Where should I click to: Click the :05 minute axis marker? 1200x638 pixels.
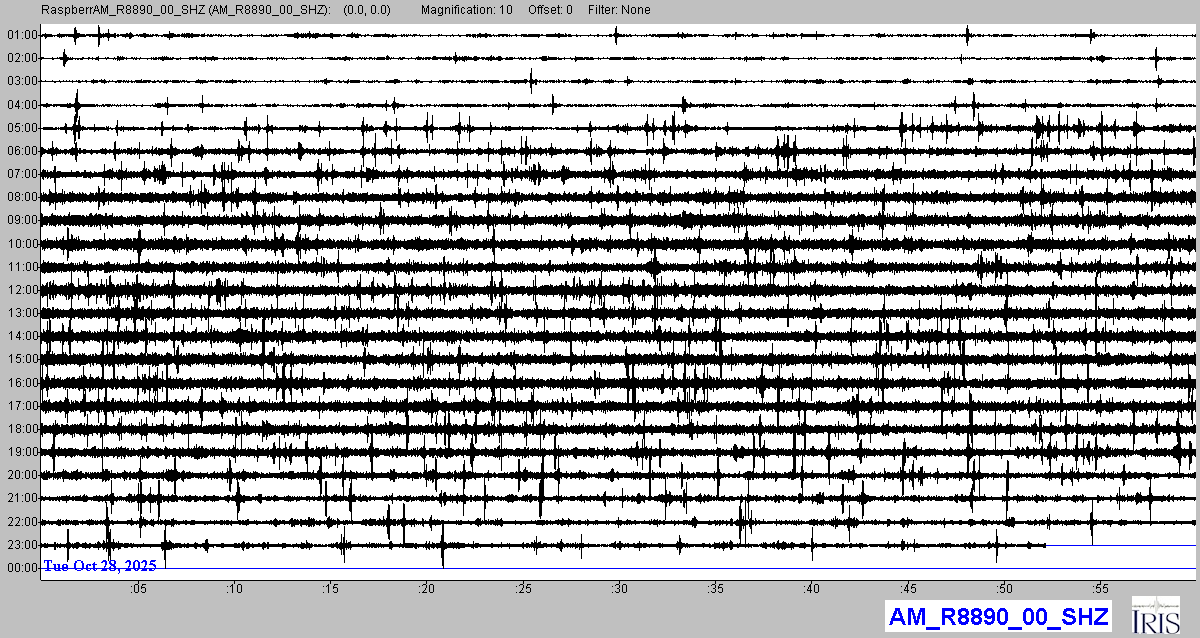point(138,588)
